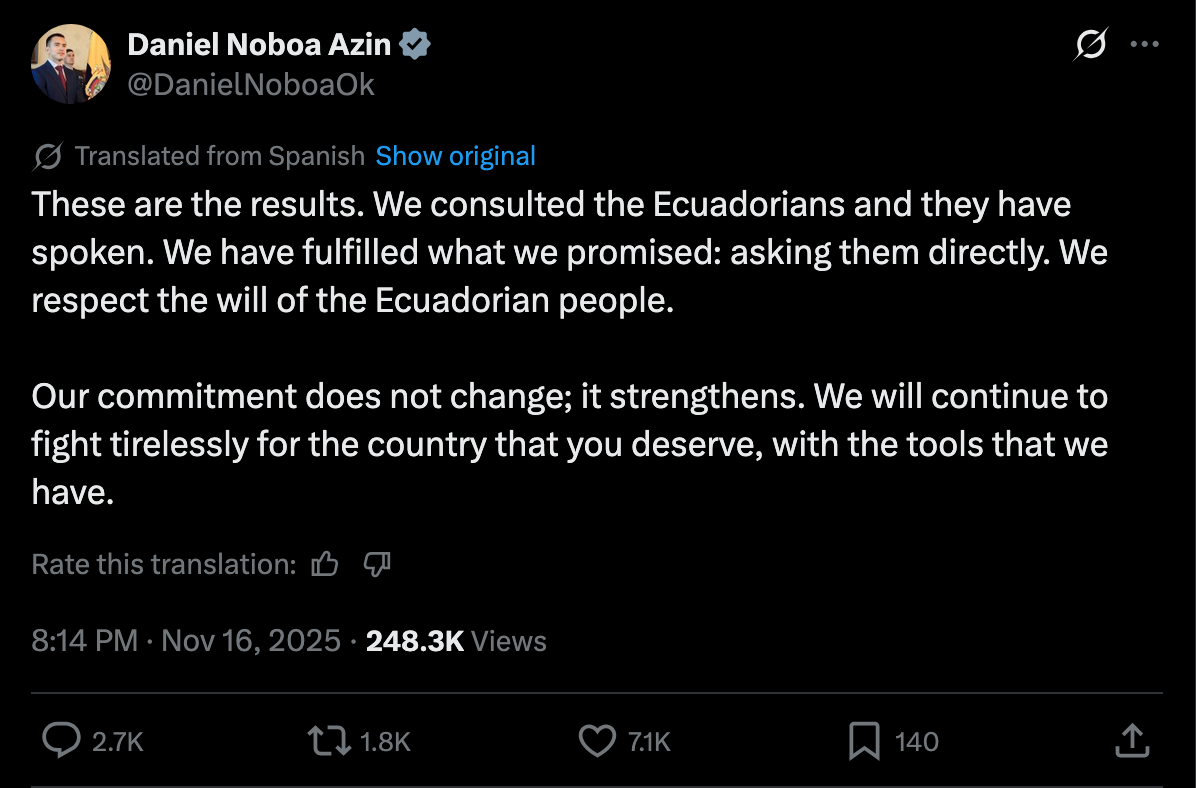The image size is (1196, 788).
Task: Open Daniel Noboa Azin's profile picture
Action: click(70, 63)
